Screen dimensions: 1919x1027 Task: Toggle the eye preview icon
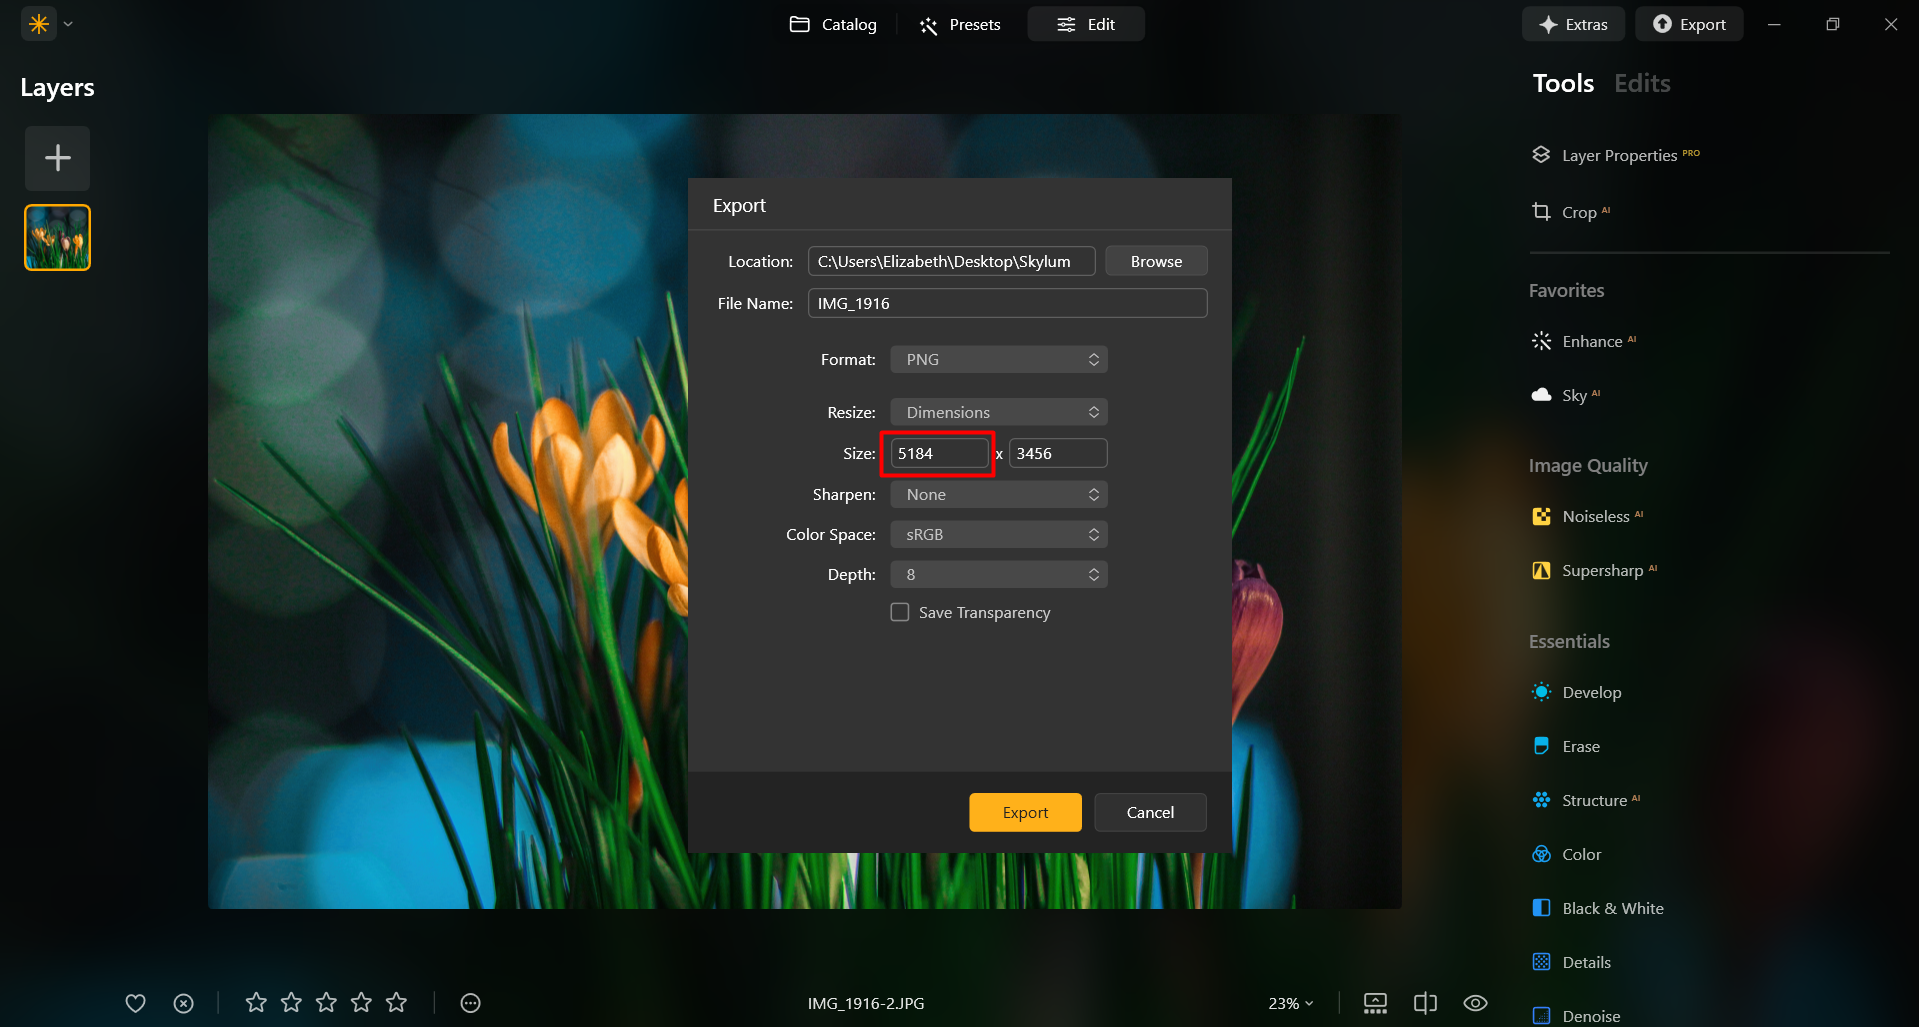(1475, 1003)
